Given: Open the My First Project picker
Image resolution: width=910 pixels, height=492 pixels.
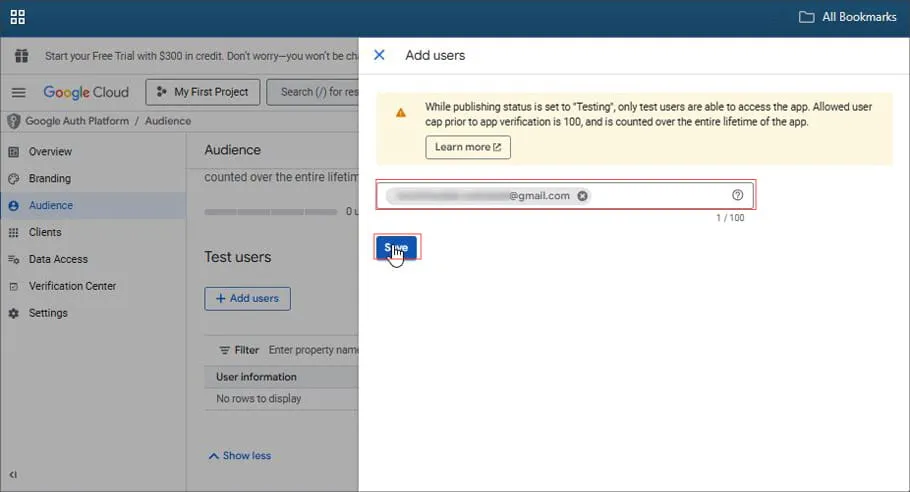Looking at the screenshot, I should pos(203,92).
